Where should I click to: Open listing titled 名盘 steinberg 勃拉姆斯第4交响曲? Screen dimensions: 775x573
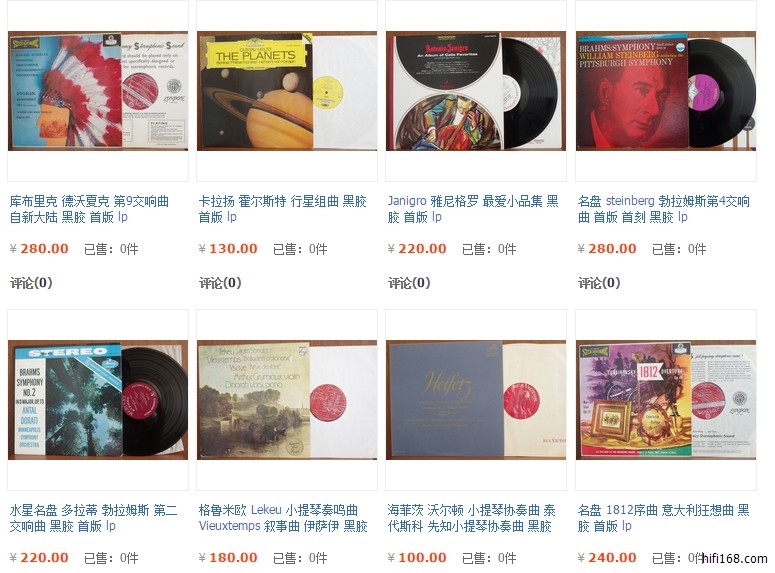tap(664, 209)
